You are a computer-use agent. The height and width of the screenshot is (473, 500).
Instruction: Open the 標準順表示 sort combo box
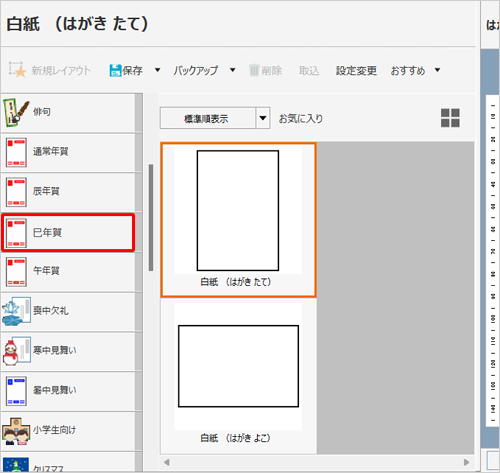pos(215,118)
